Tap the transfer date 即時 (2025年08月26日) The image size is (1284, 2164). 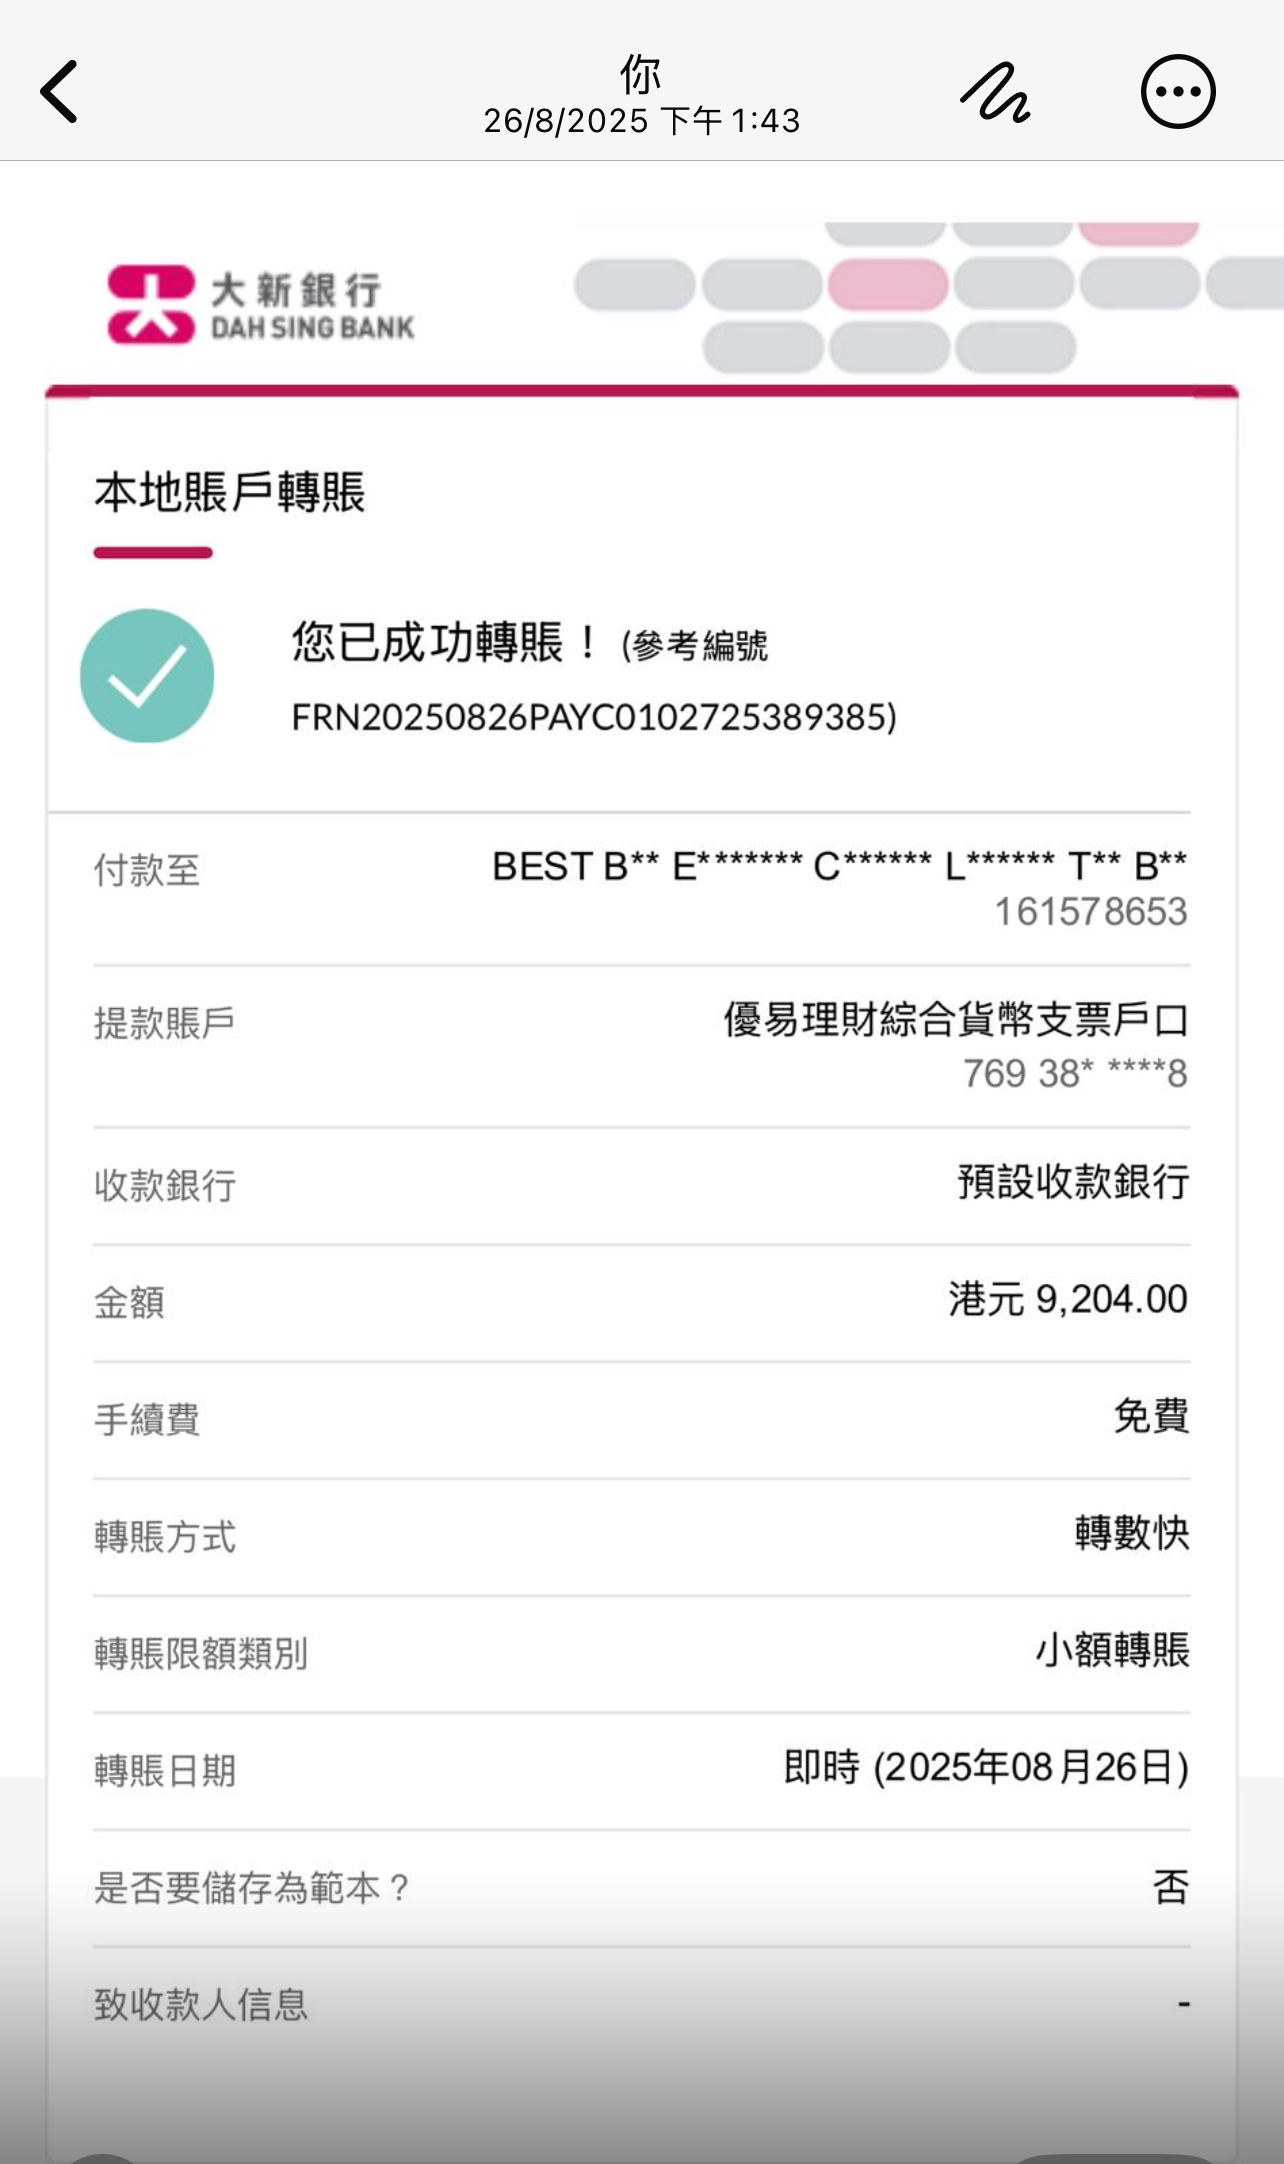point(986,1768)
